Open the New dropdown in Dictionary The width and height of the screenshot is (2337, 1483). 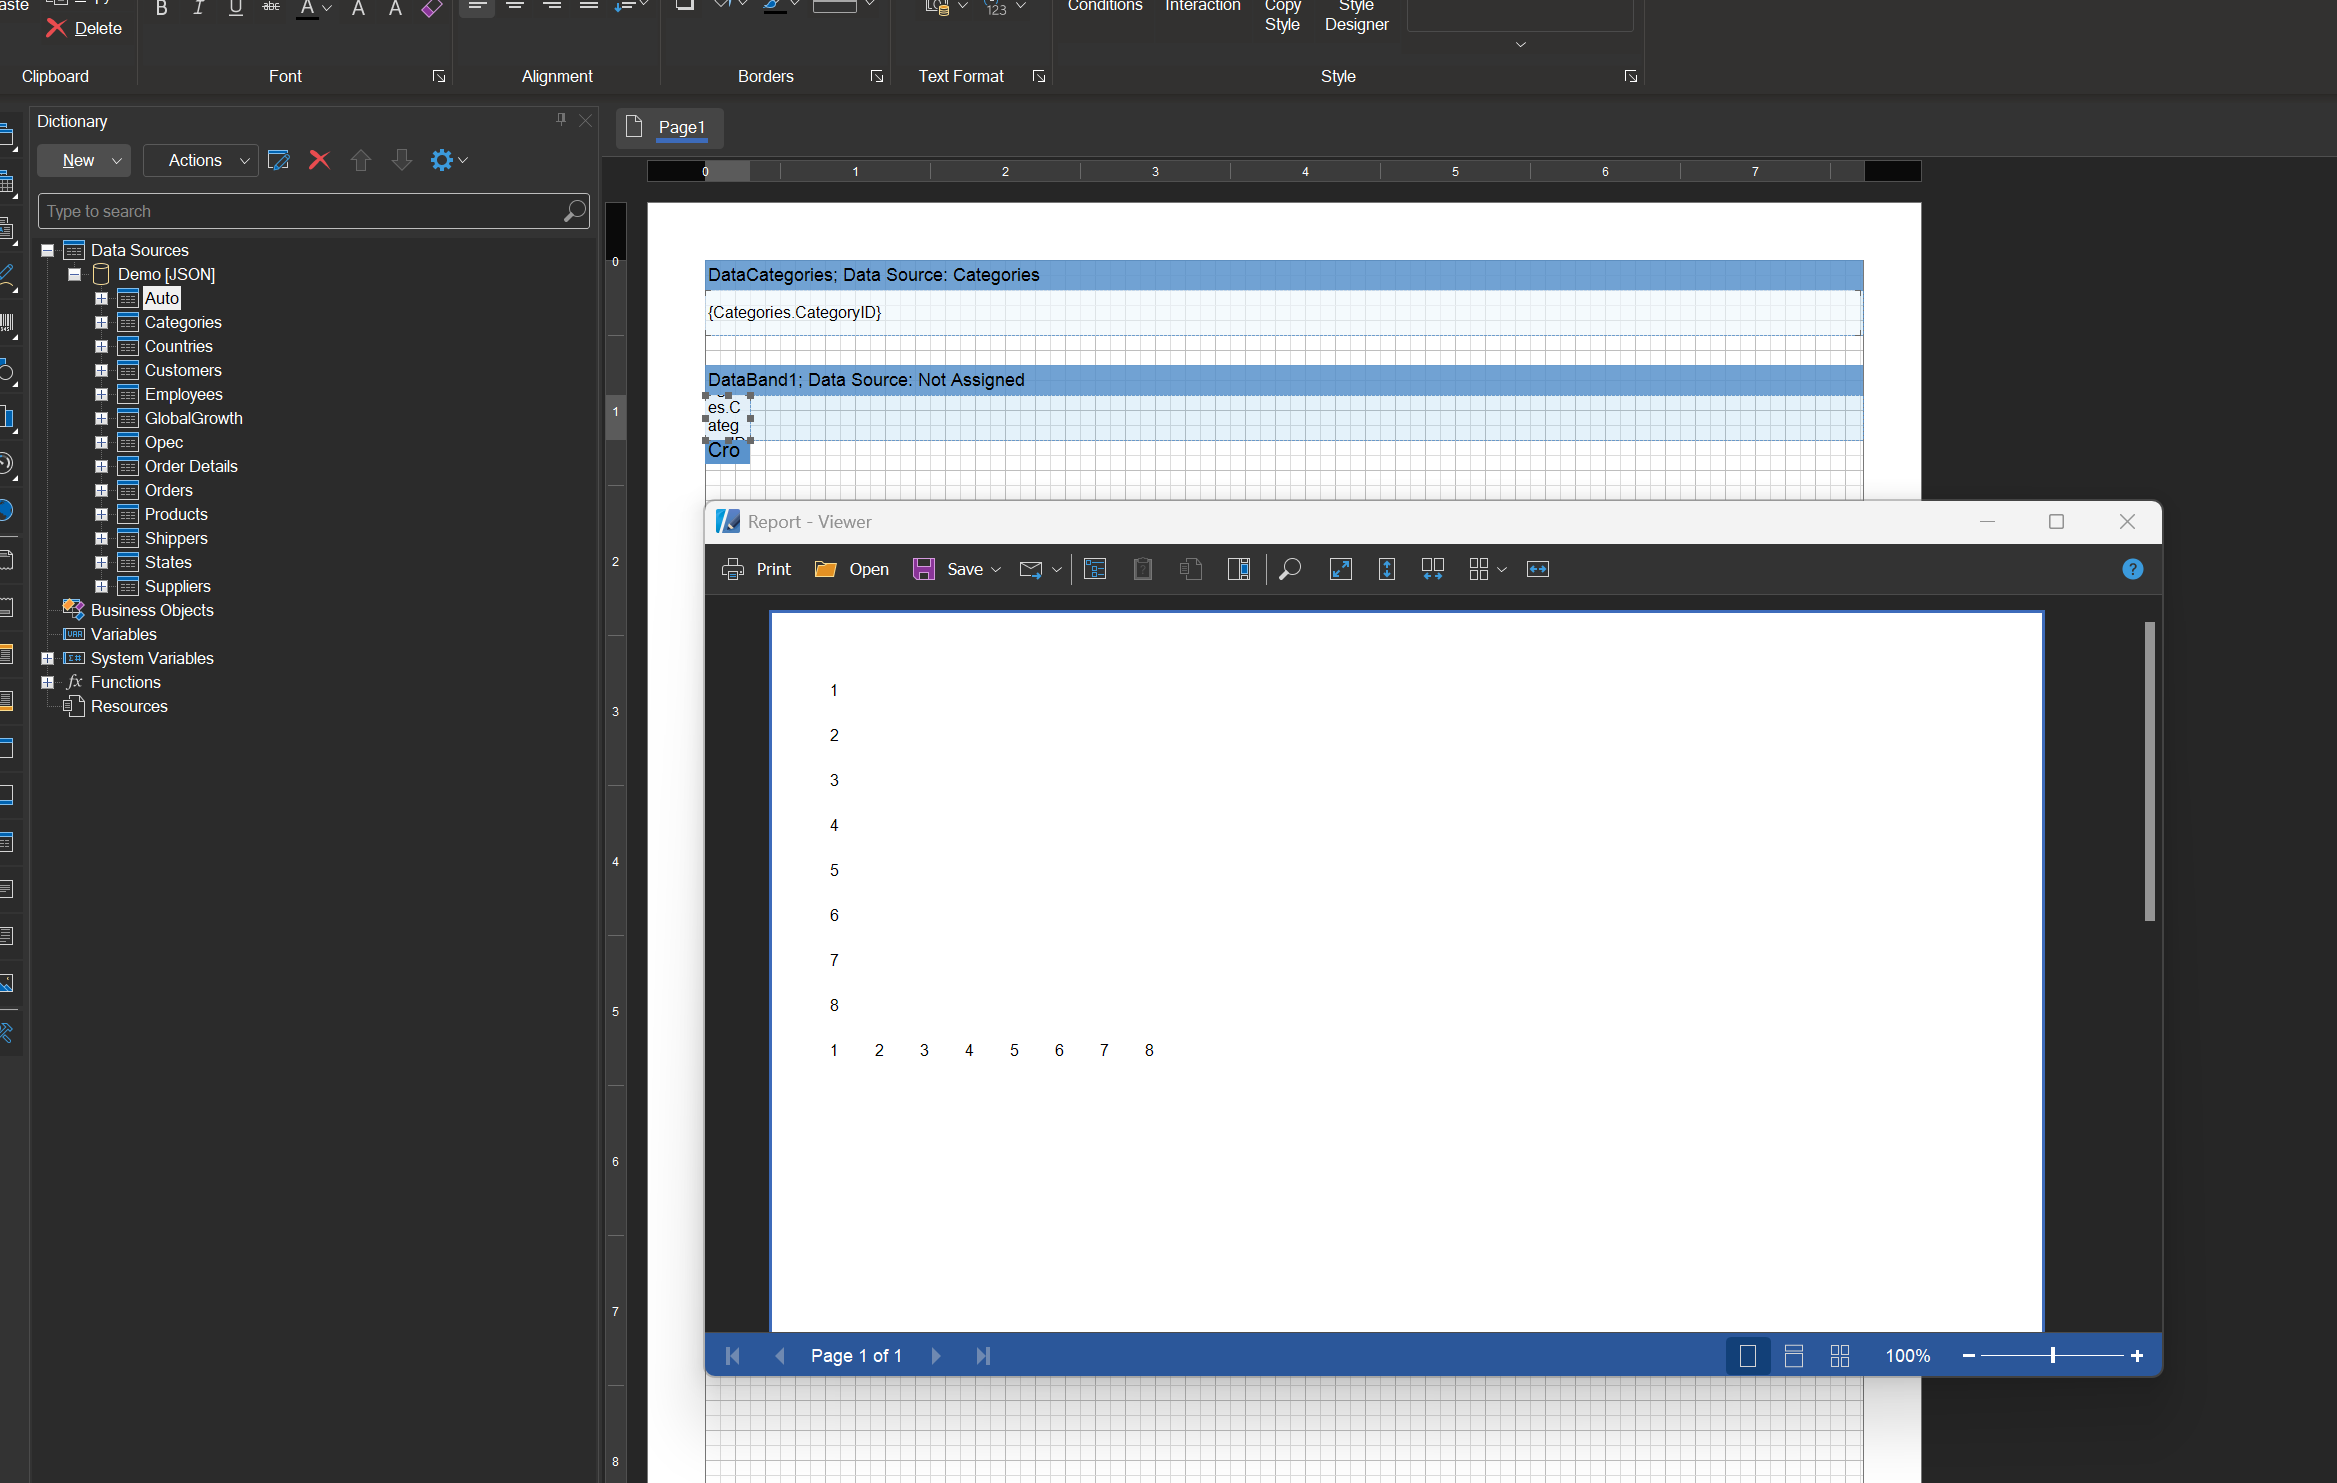pos(84,160)
